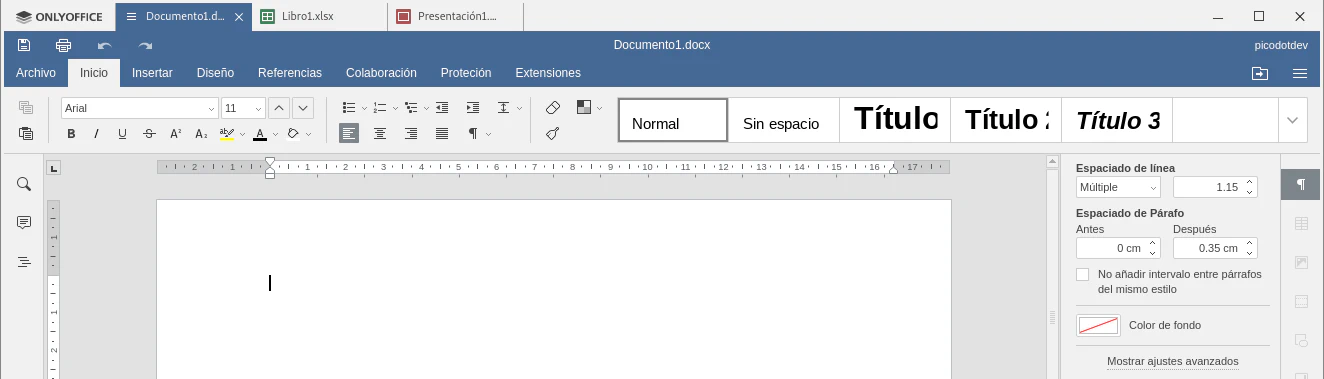
Task: Click the paste icon in the toolbar
Action: tap(26, 133)
